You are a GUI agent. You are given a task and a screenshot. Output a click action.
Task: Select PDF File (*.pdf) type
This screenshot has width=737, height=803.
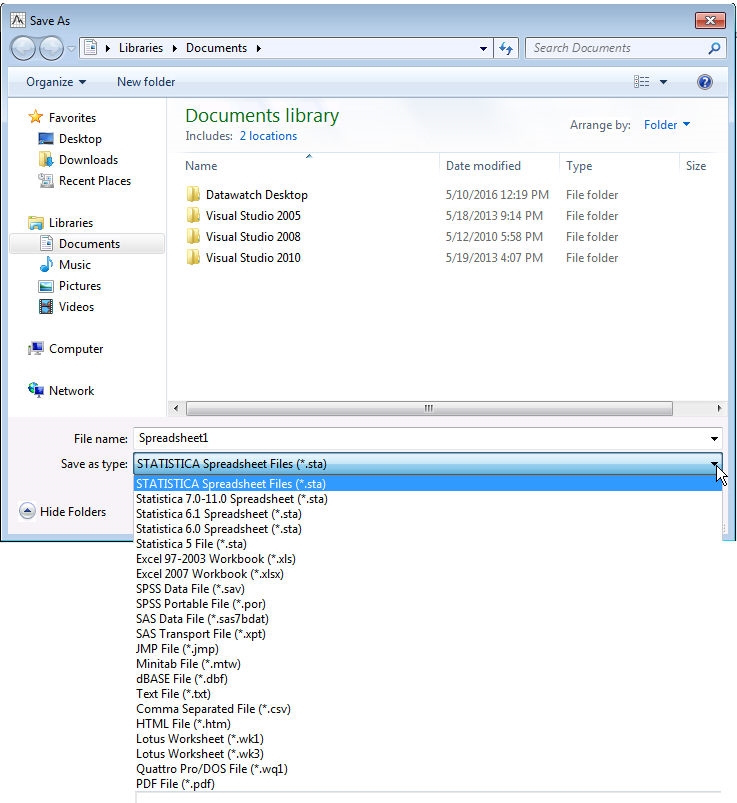[x=428, y=784]
